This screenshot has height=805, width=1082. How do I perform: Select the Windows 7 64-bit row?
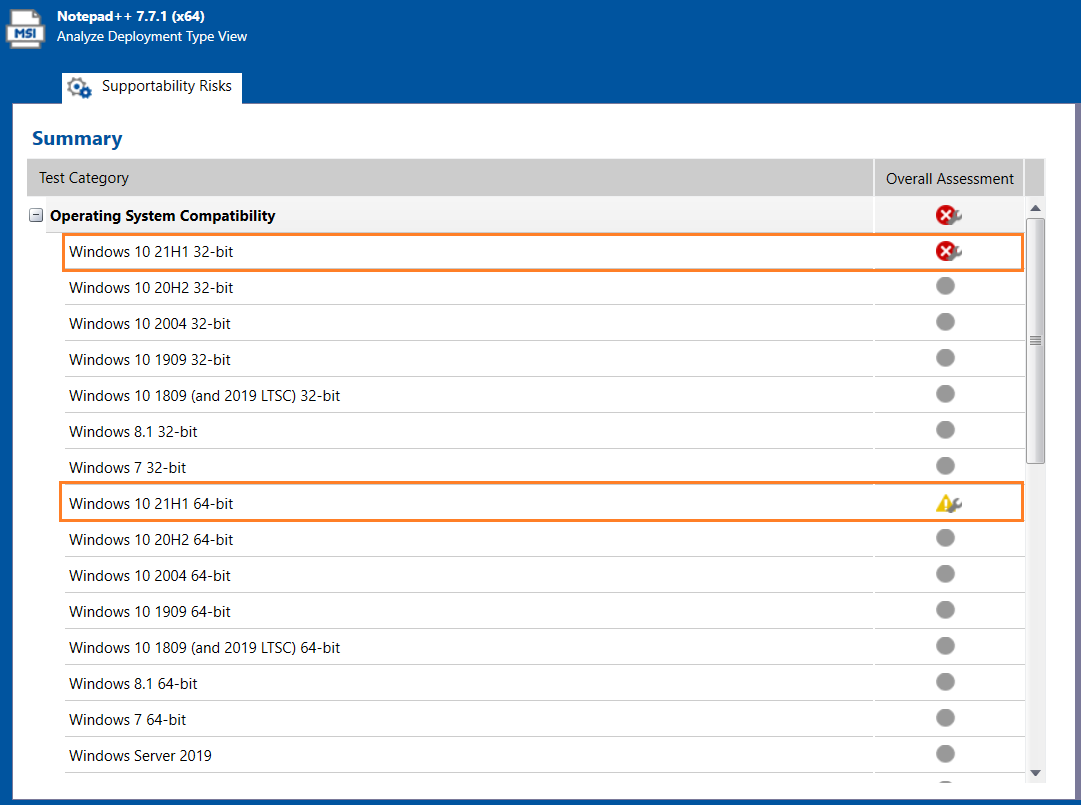click(544, 719)
